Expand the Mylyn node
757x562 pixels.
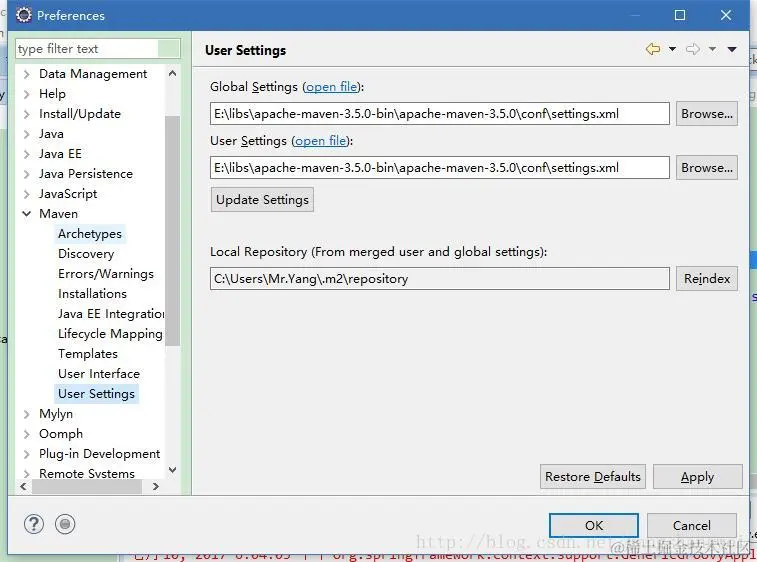point(27,414)
